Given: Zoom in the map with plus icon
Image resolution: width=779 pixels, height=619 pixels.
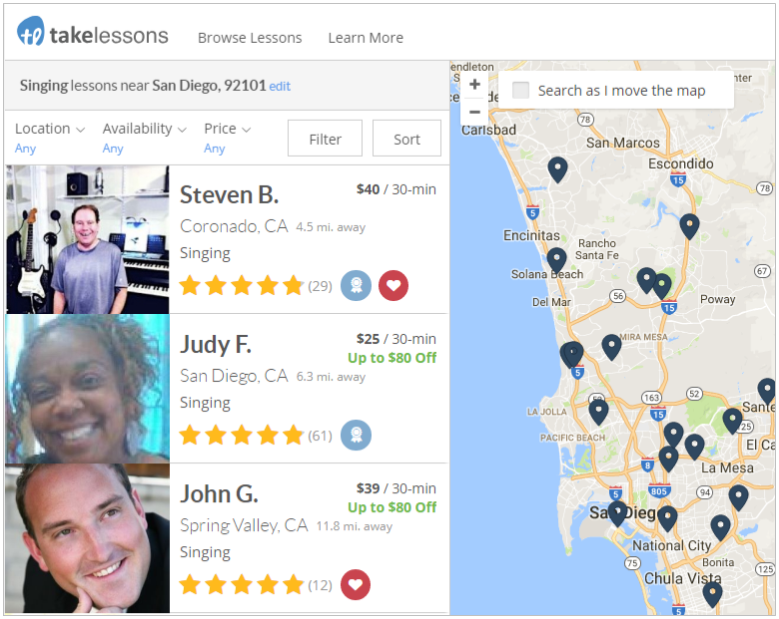Looking at the screenshot, I should tap(474, 84).
